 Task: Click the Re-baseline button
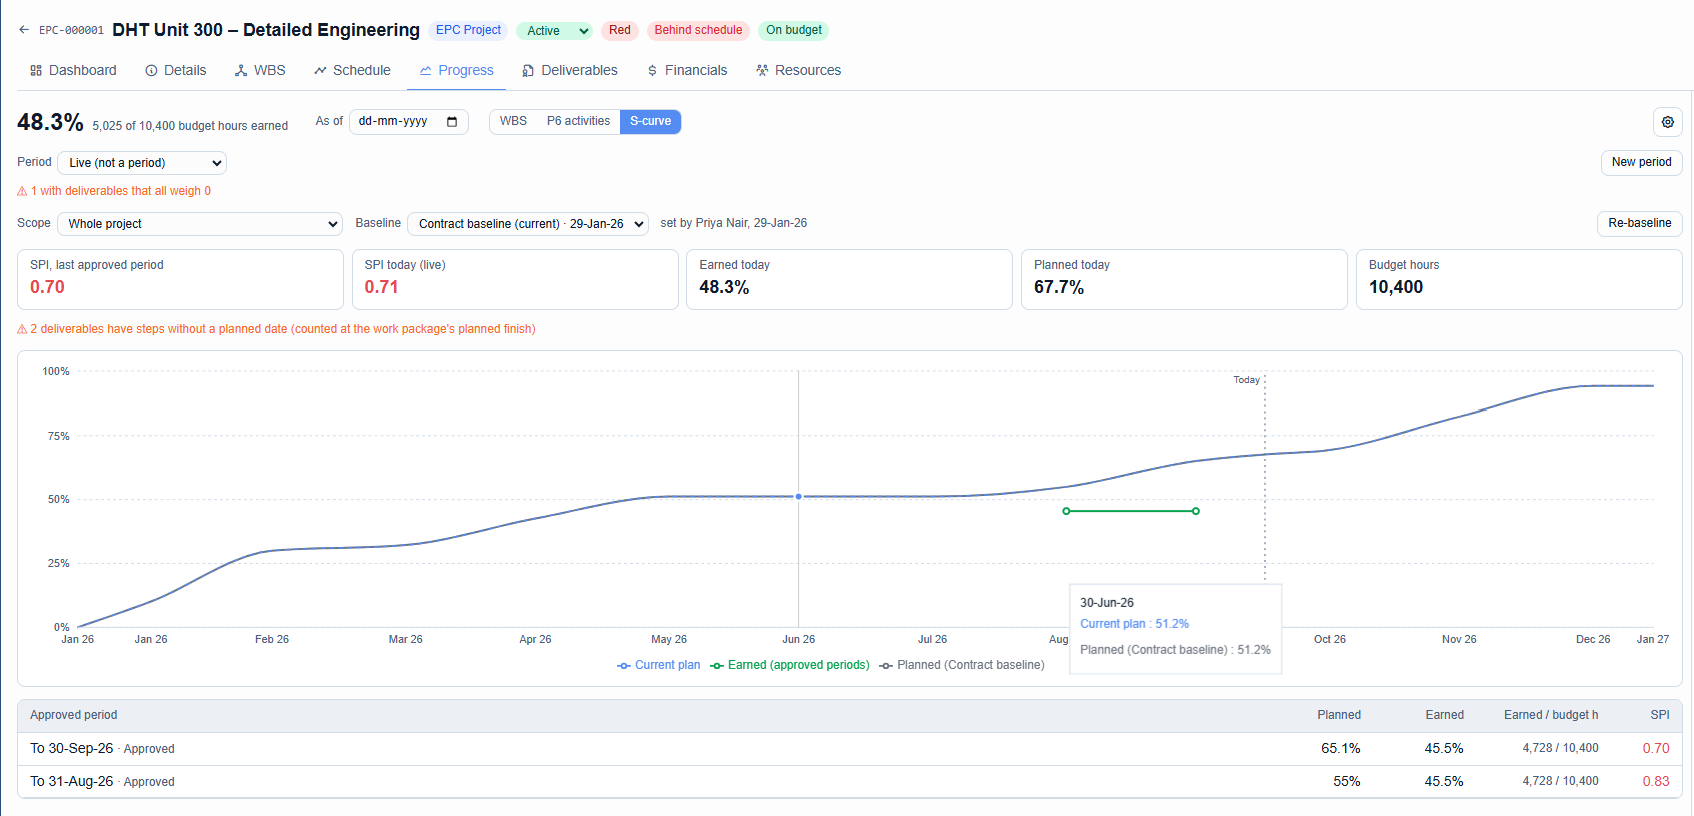pyautogui.click(x=1639, y=223)
